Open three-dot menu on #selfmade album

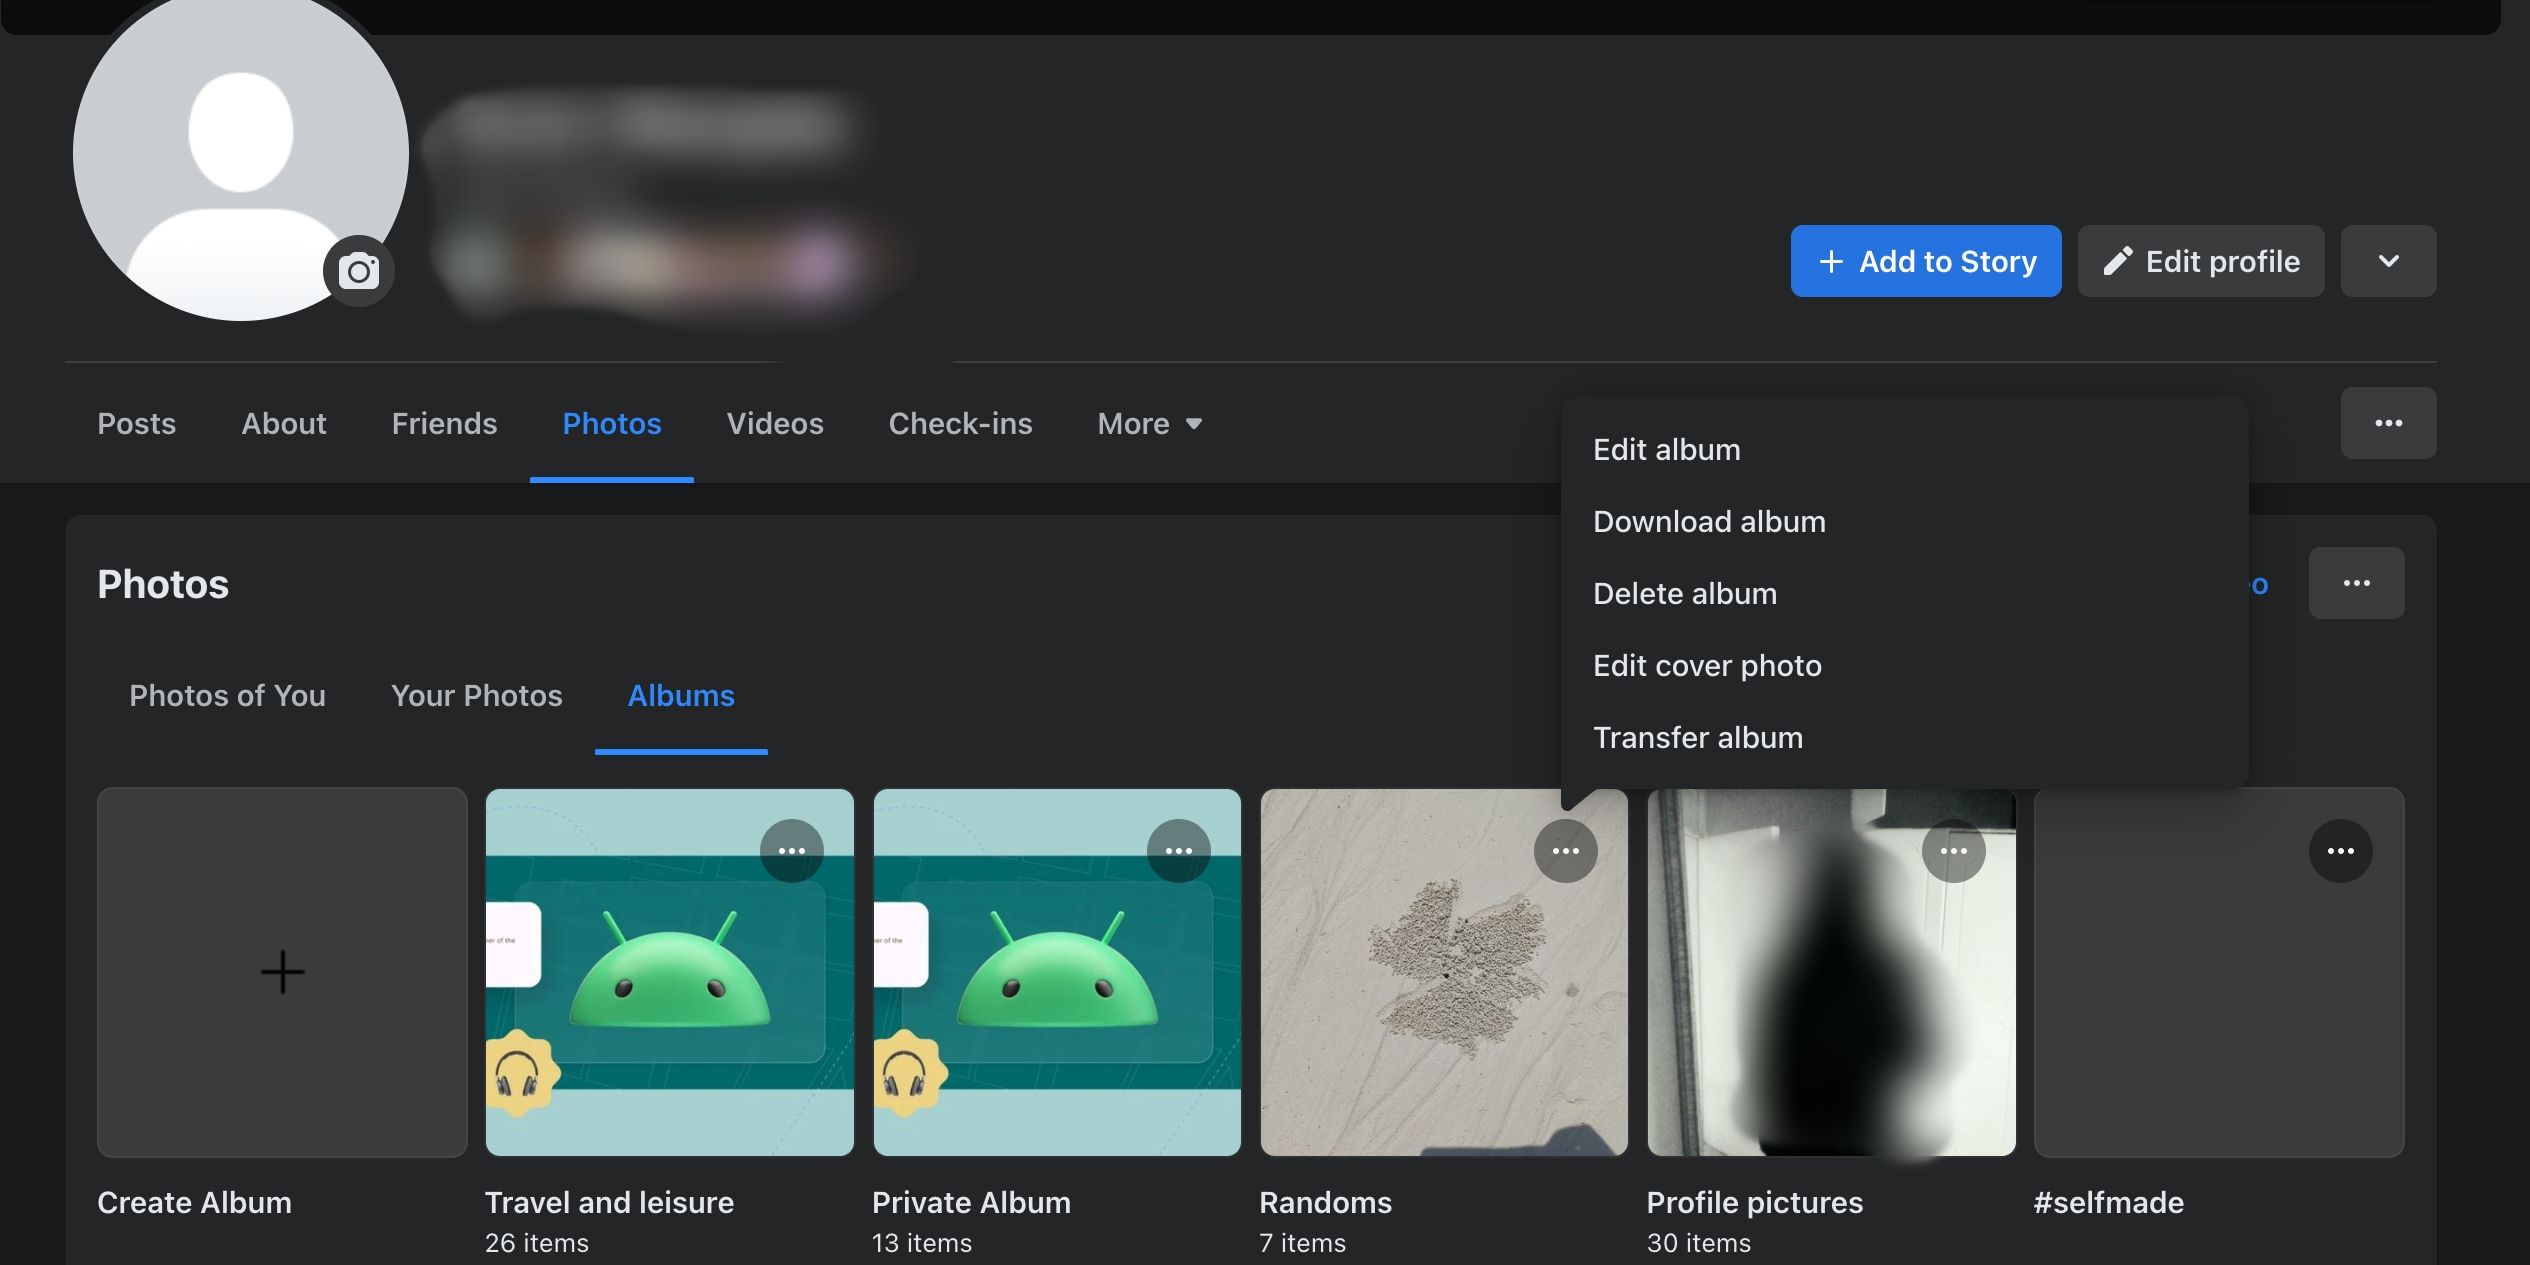[x=2339, y=851]
